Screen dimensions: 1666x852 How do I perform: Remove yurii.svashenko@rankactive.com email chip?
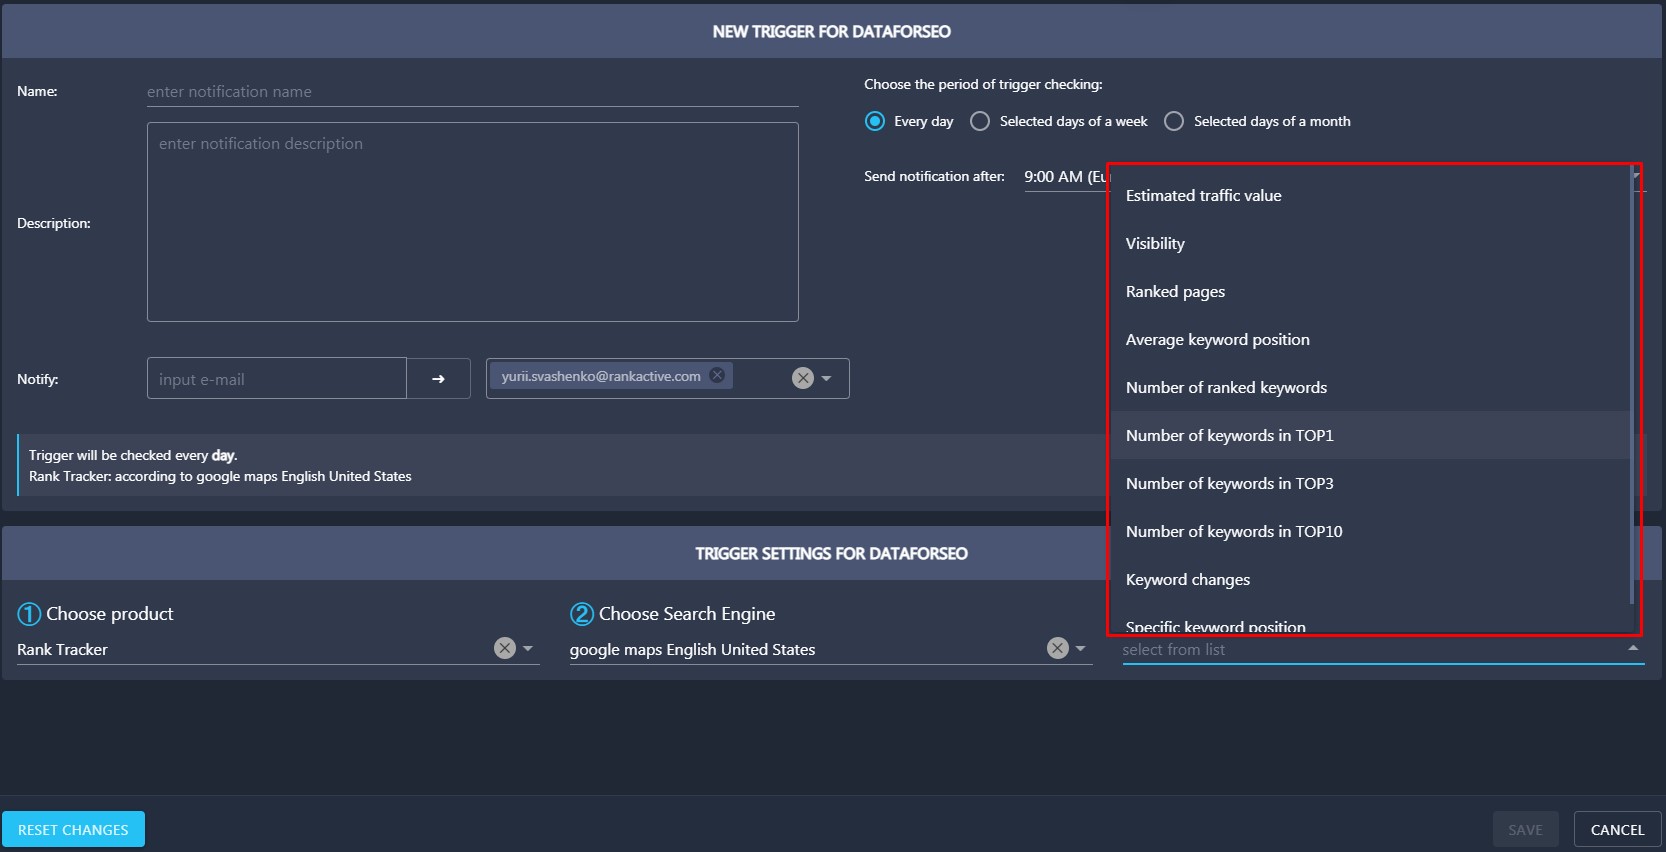coord(717,375)
